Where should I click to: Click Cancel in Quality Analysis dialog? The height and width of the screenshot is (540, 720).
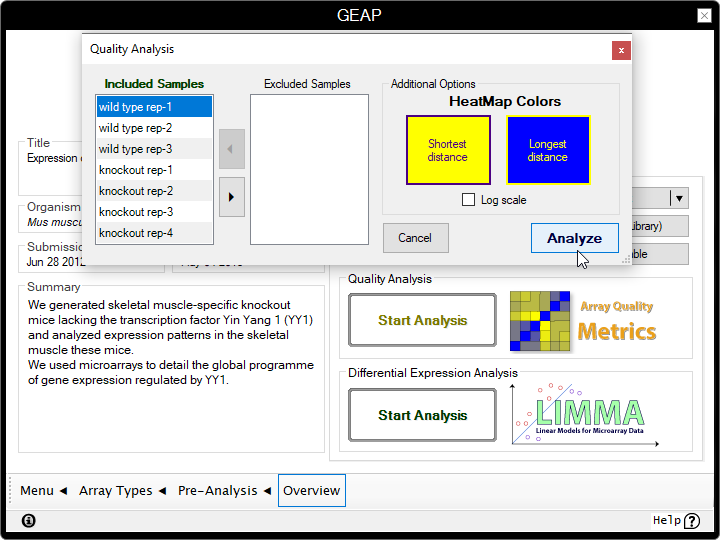point(415,238)
